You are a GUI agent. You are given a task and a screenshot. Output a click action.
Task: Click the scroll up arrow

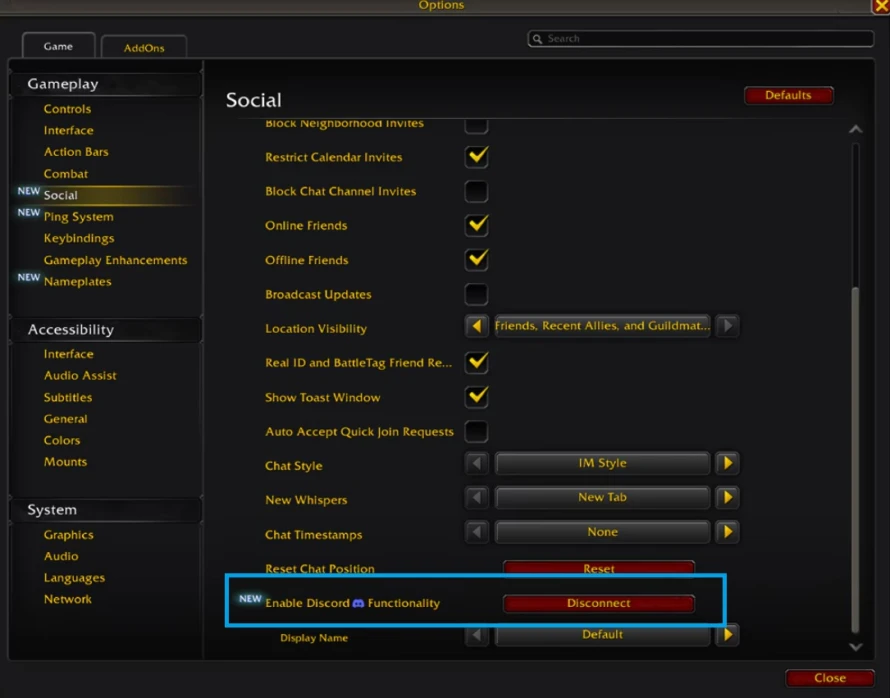(x=855, y=130)
